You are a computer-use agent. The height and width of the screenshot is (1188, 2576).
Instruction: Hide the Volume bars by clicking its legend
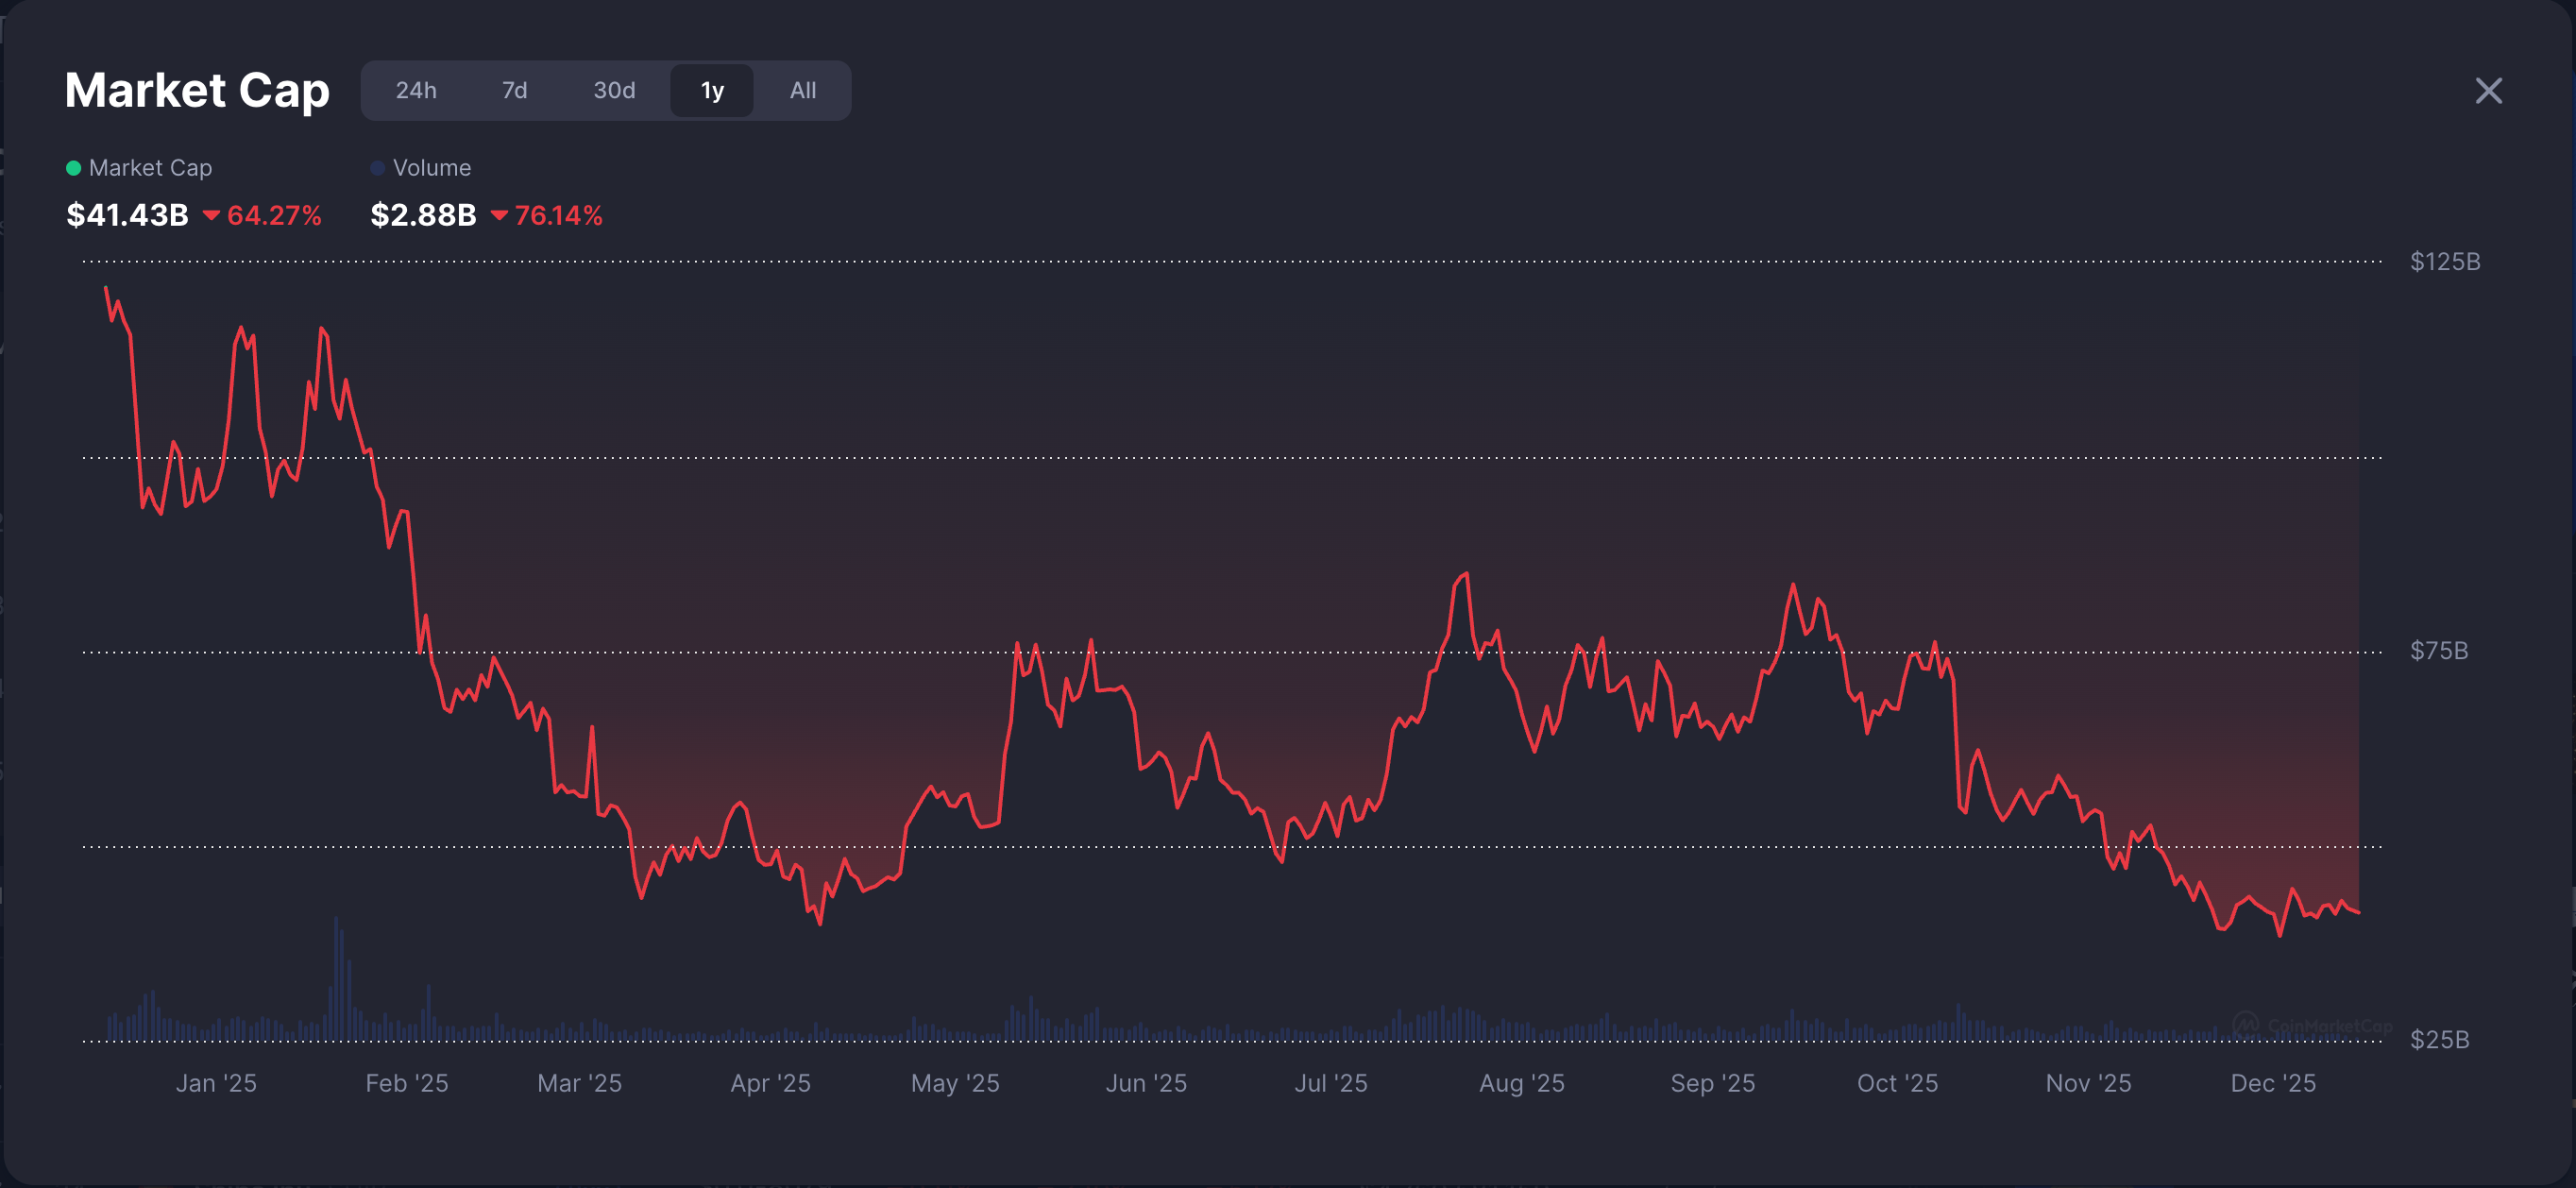click(432, 167)
